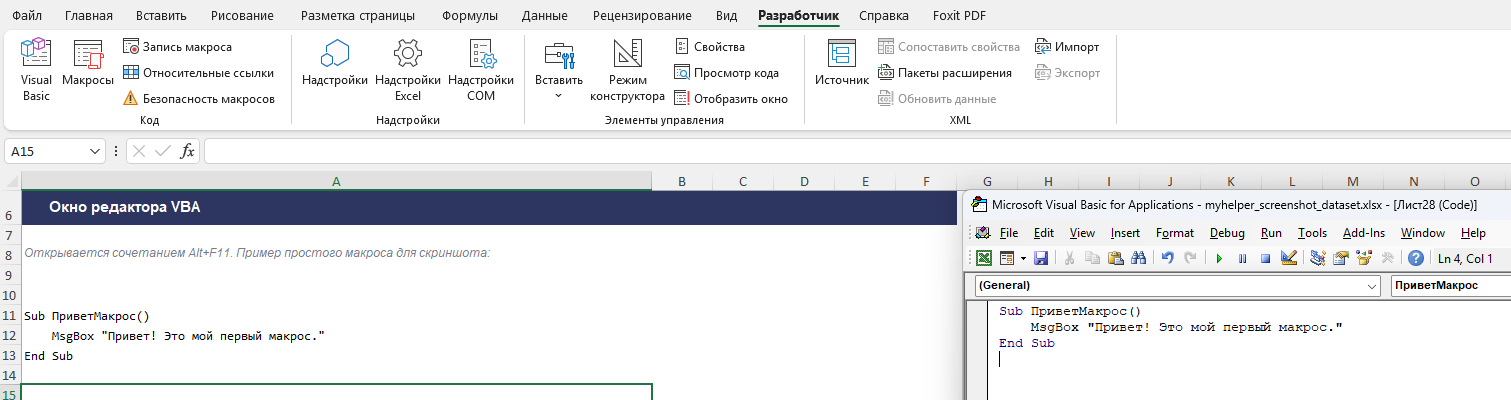Open Format menu in VBA window
This screenshot has width=1511, height=400.
tap(1175, 233)
